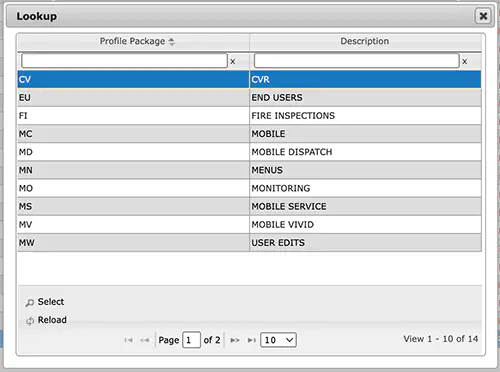The height and width of the screenshot is (372, 500).
Task: Click the page number input field
Action: pos(191,340)
